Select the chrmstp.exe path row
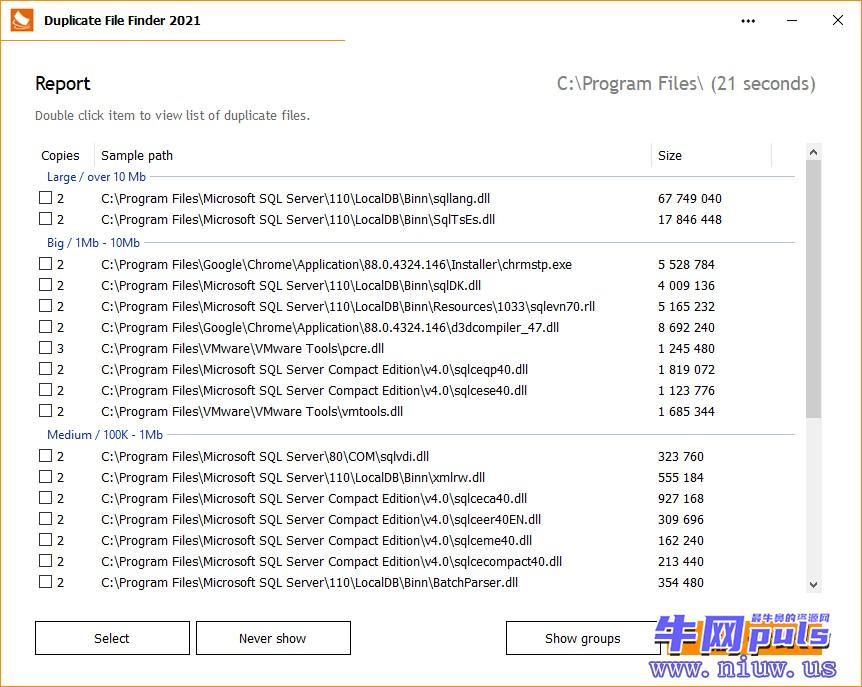This screenshot has height=687, width=862. (x=336, y=264)
